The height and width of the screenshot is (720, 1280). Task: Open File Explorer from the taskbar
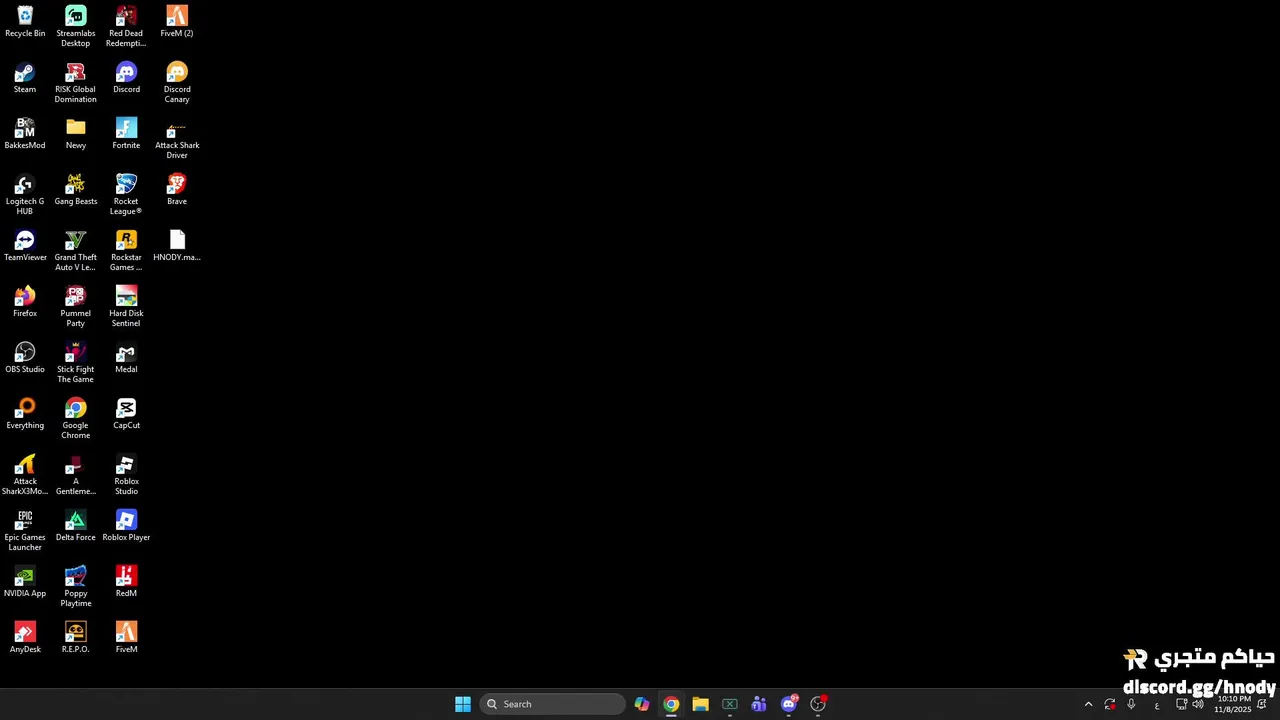pos(700,704)
